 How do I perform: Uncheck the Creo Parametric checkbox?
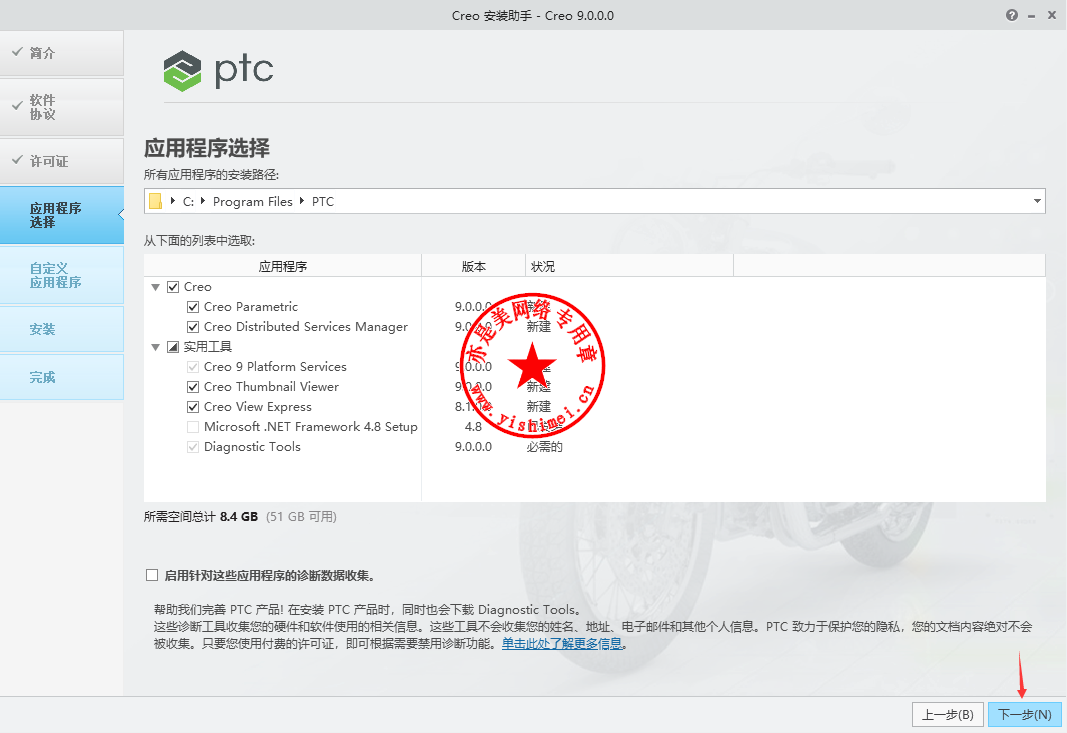point(193,307)
